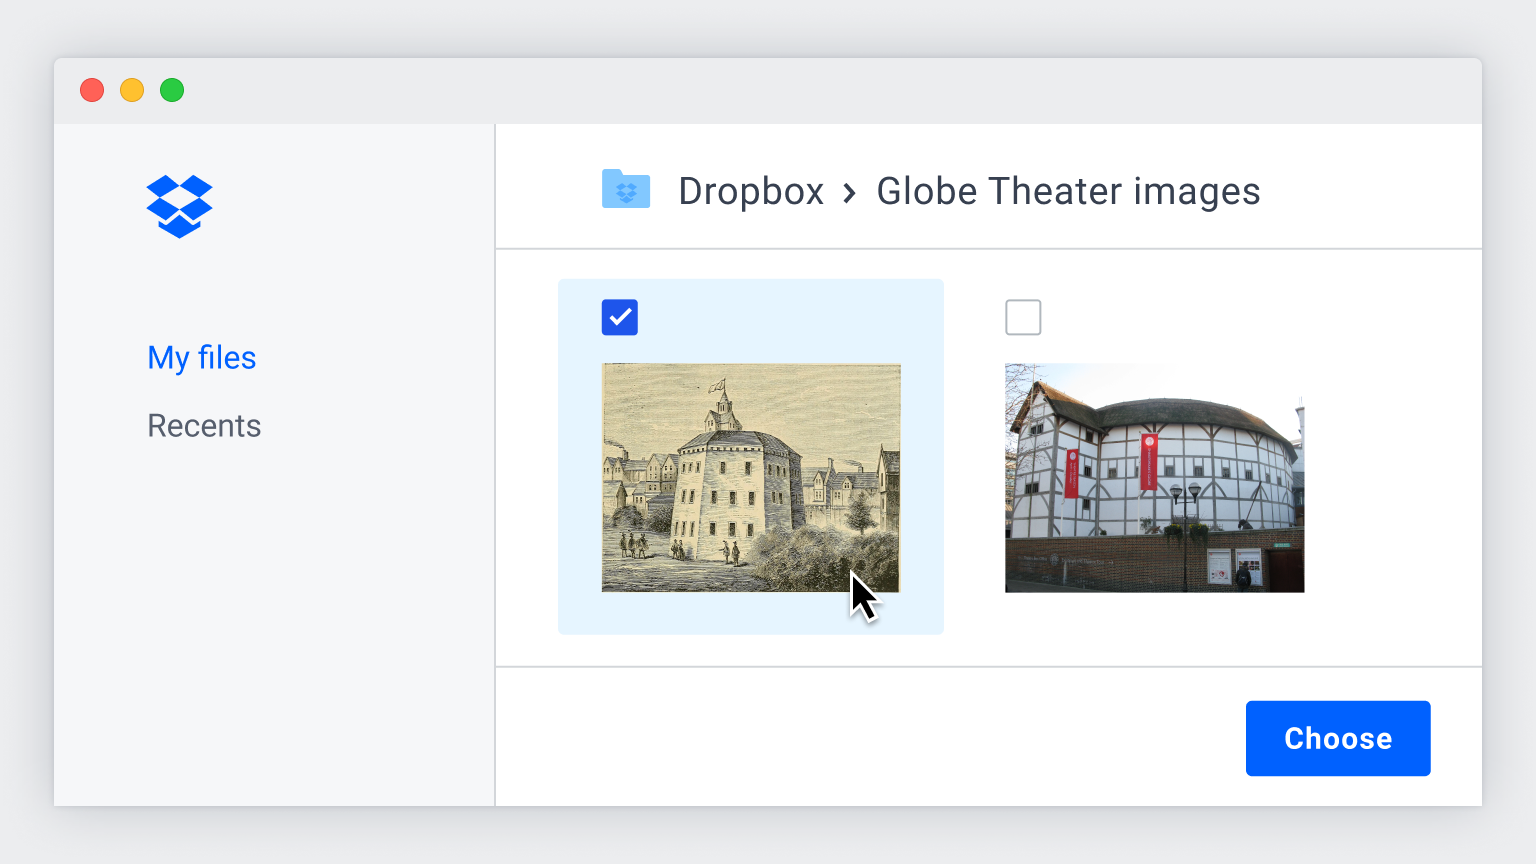Click the flag atop the engraved theater
The image size is (1536, 864).
[716, 385]
